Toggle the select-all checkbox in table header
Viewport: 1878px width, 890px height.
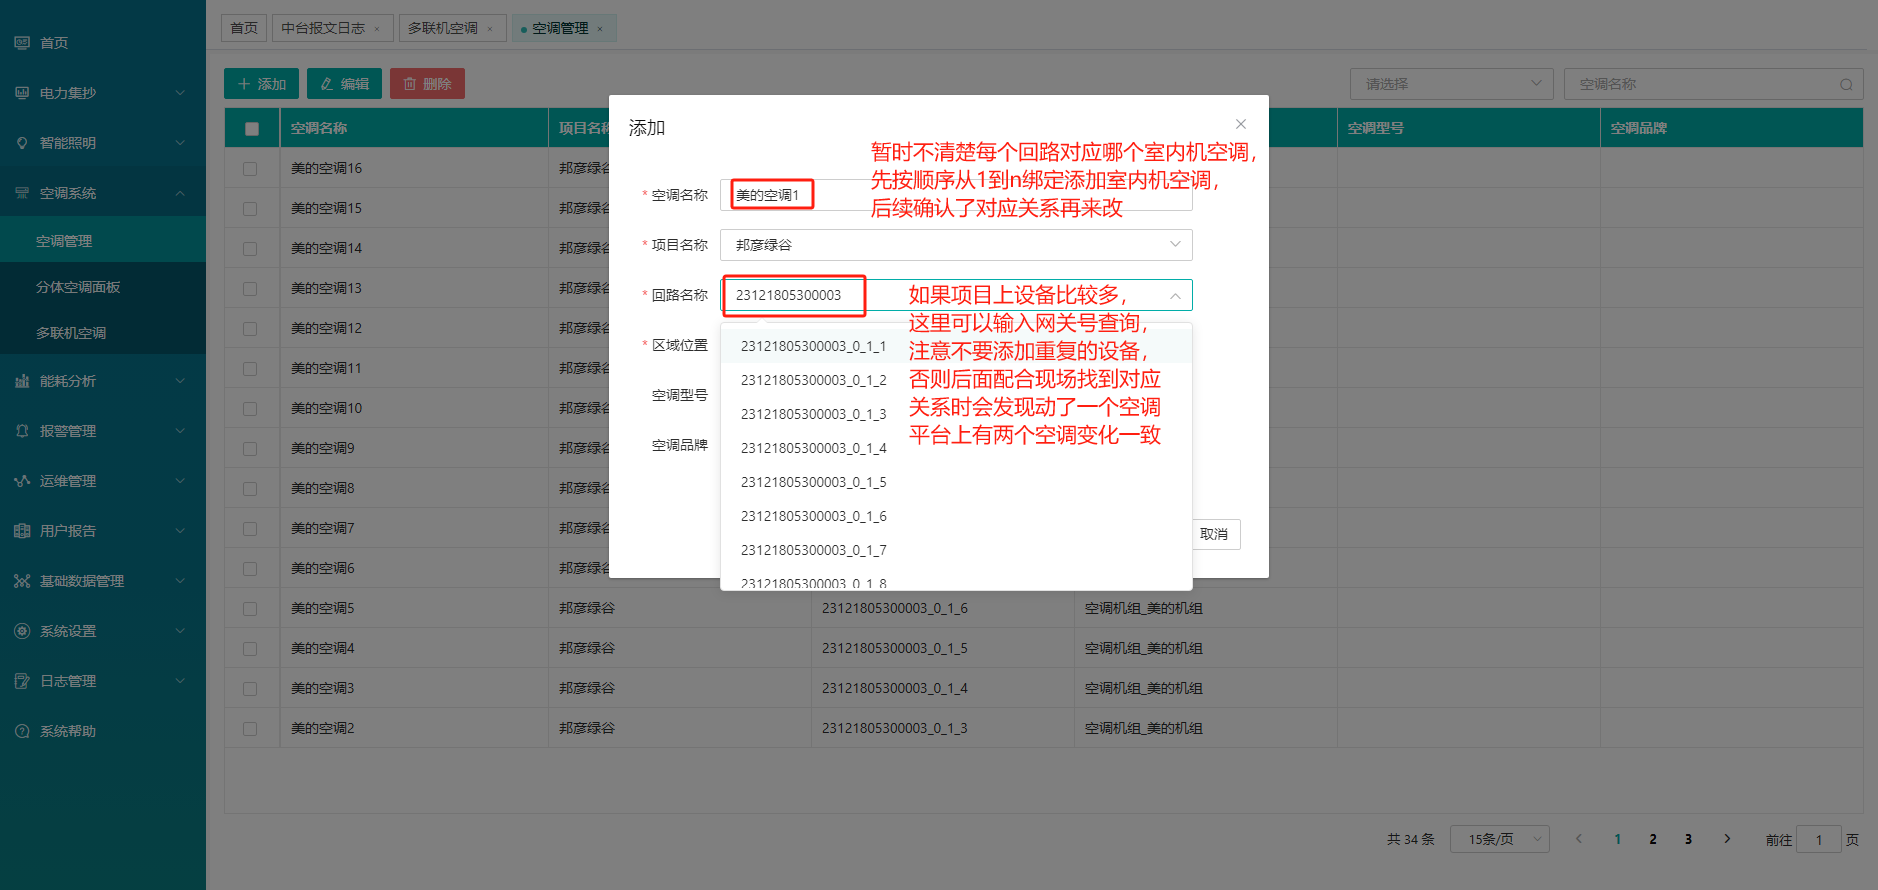click(x=251, y=128)
